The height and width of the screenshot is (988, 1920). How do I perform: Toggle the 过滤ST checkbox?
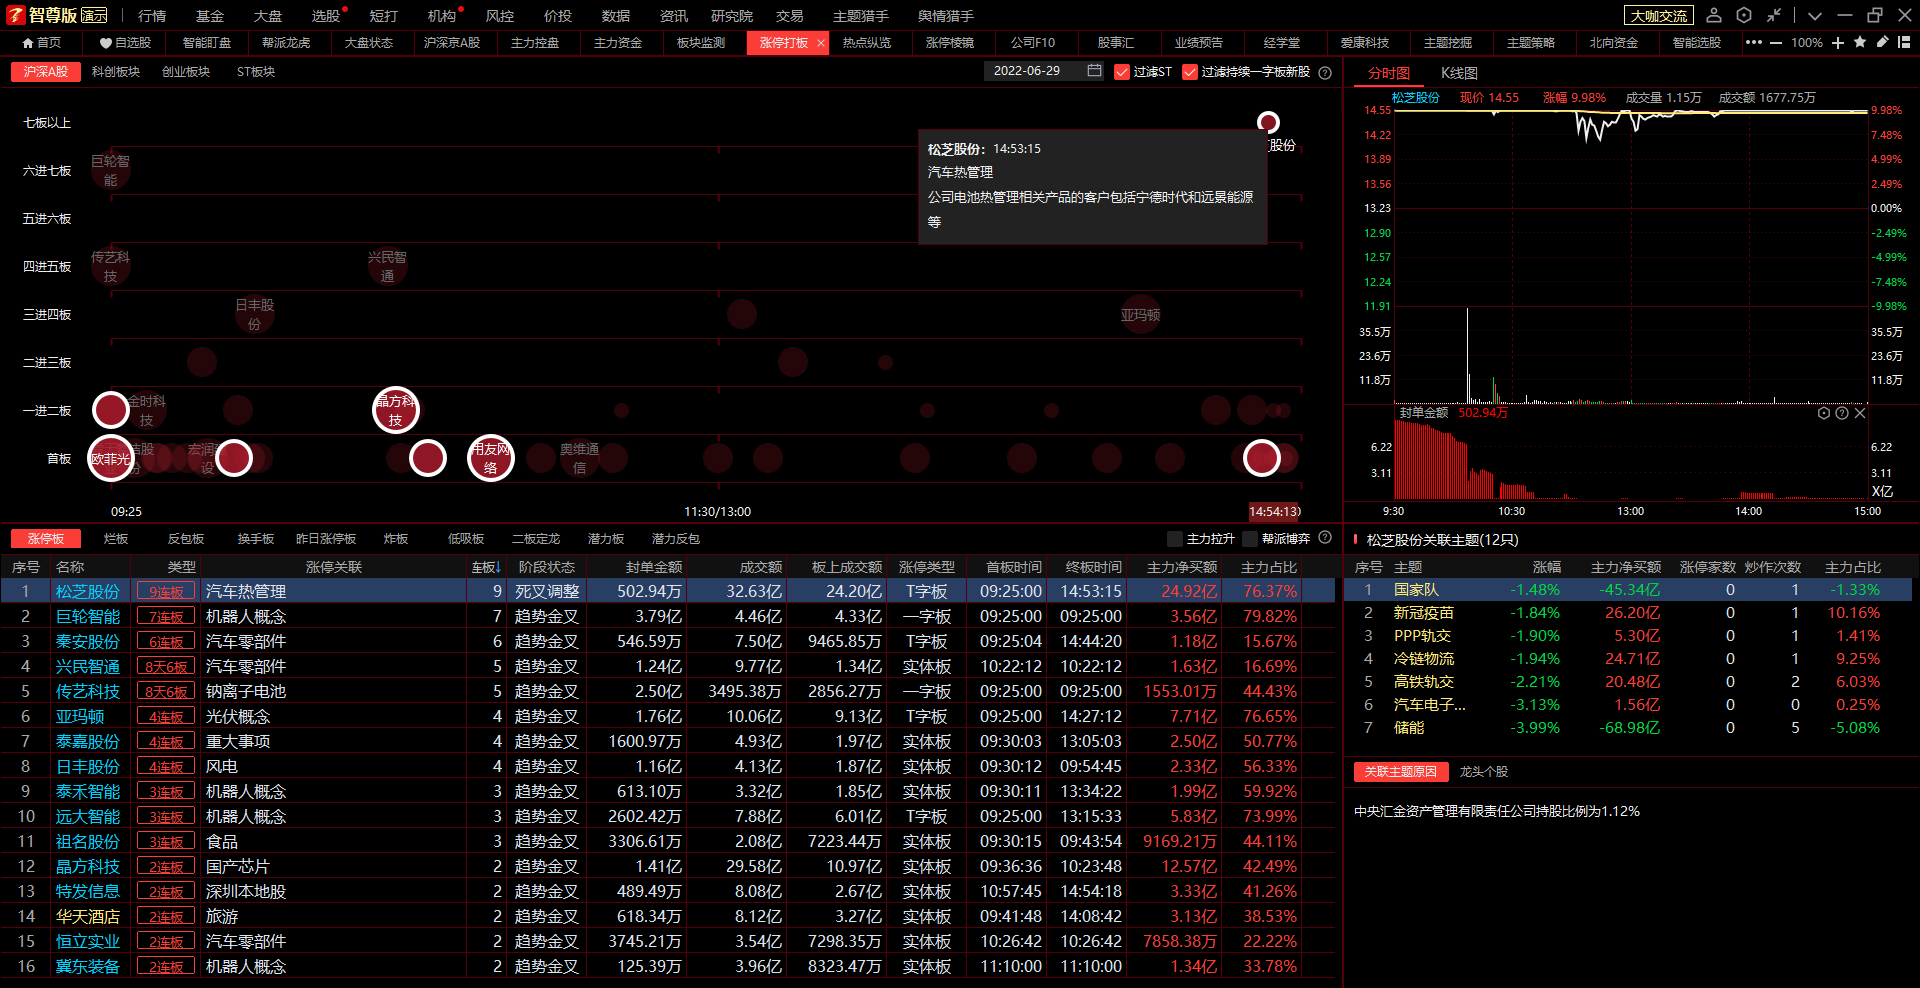click(1122, 72)
